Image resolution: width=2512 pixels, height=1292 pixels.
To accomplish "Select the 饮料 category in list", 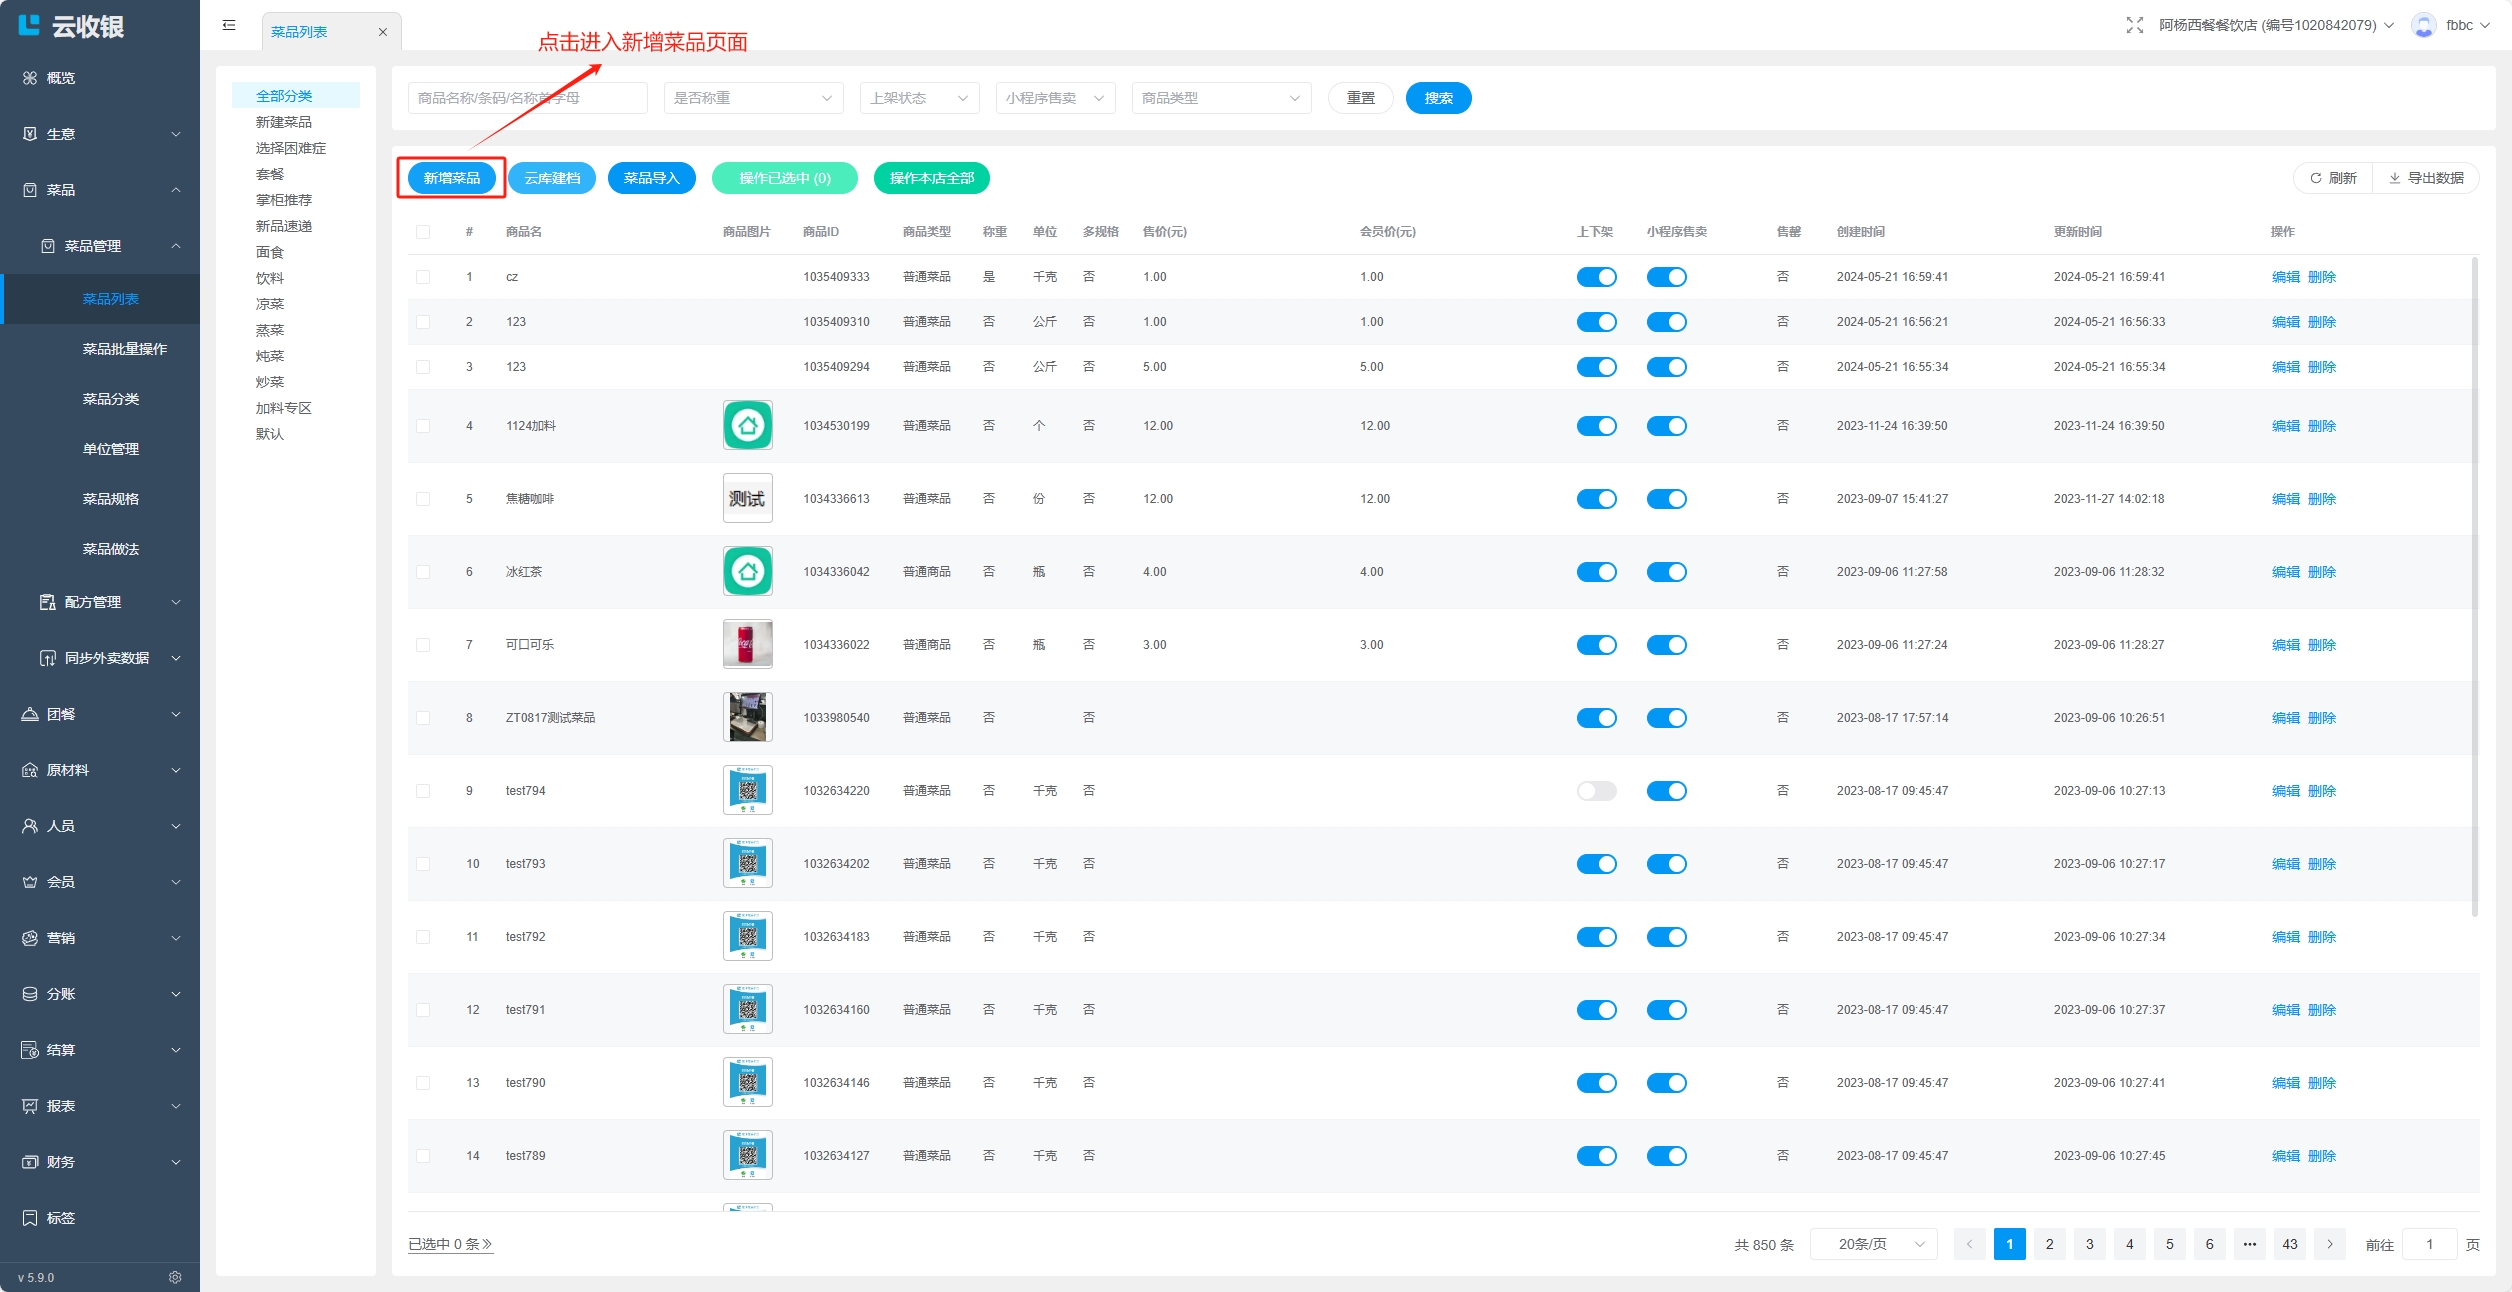I will point(270,278).
